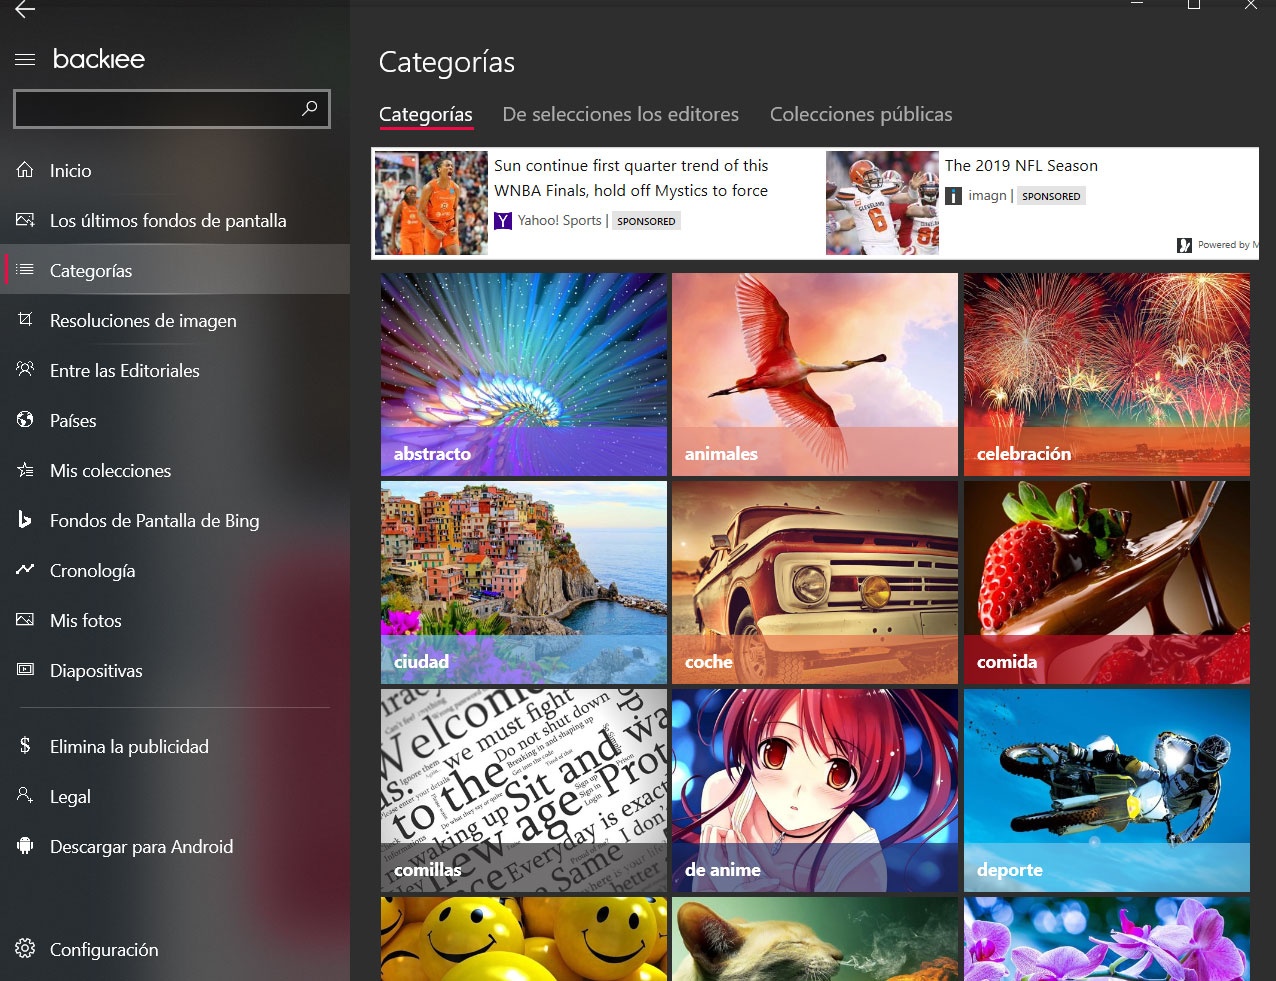Open Configuración settings
The width and height of the screenshot is (1276, 981).
[x=175, y=949]
